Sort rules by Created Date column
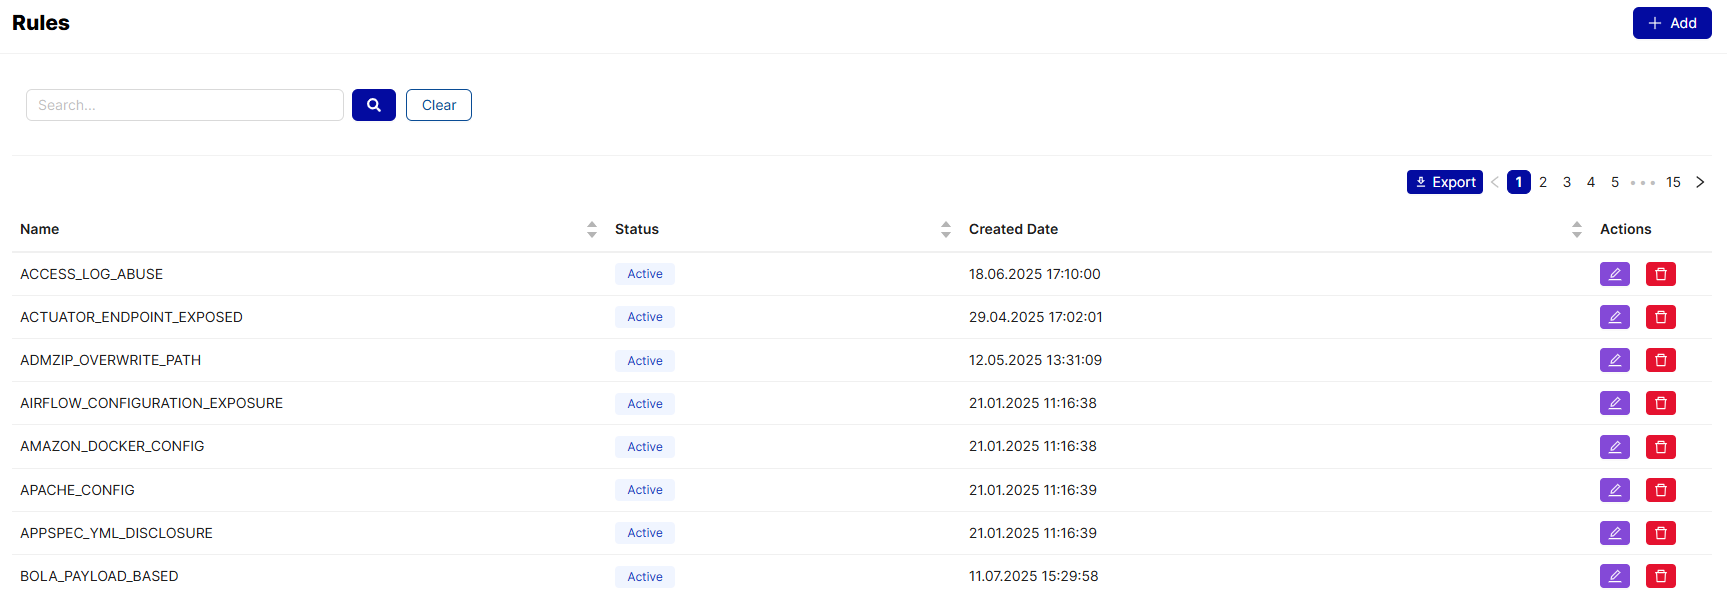Image resolution: width=1727 pixels, height=597 pixels. coord(1576,229)
